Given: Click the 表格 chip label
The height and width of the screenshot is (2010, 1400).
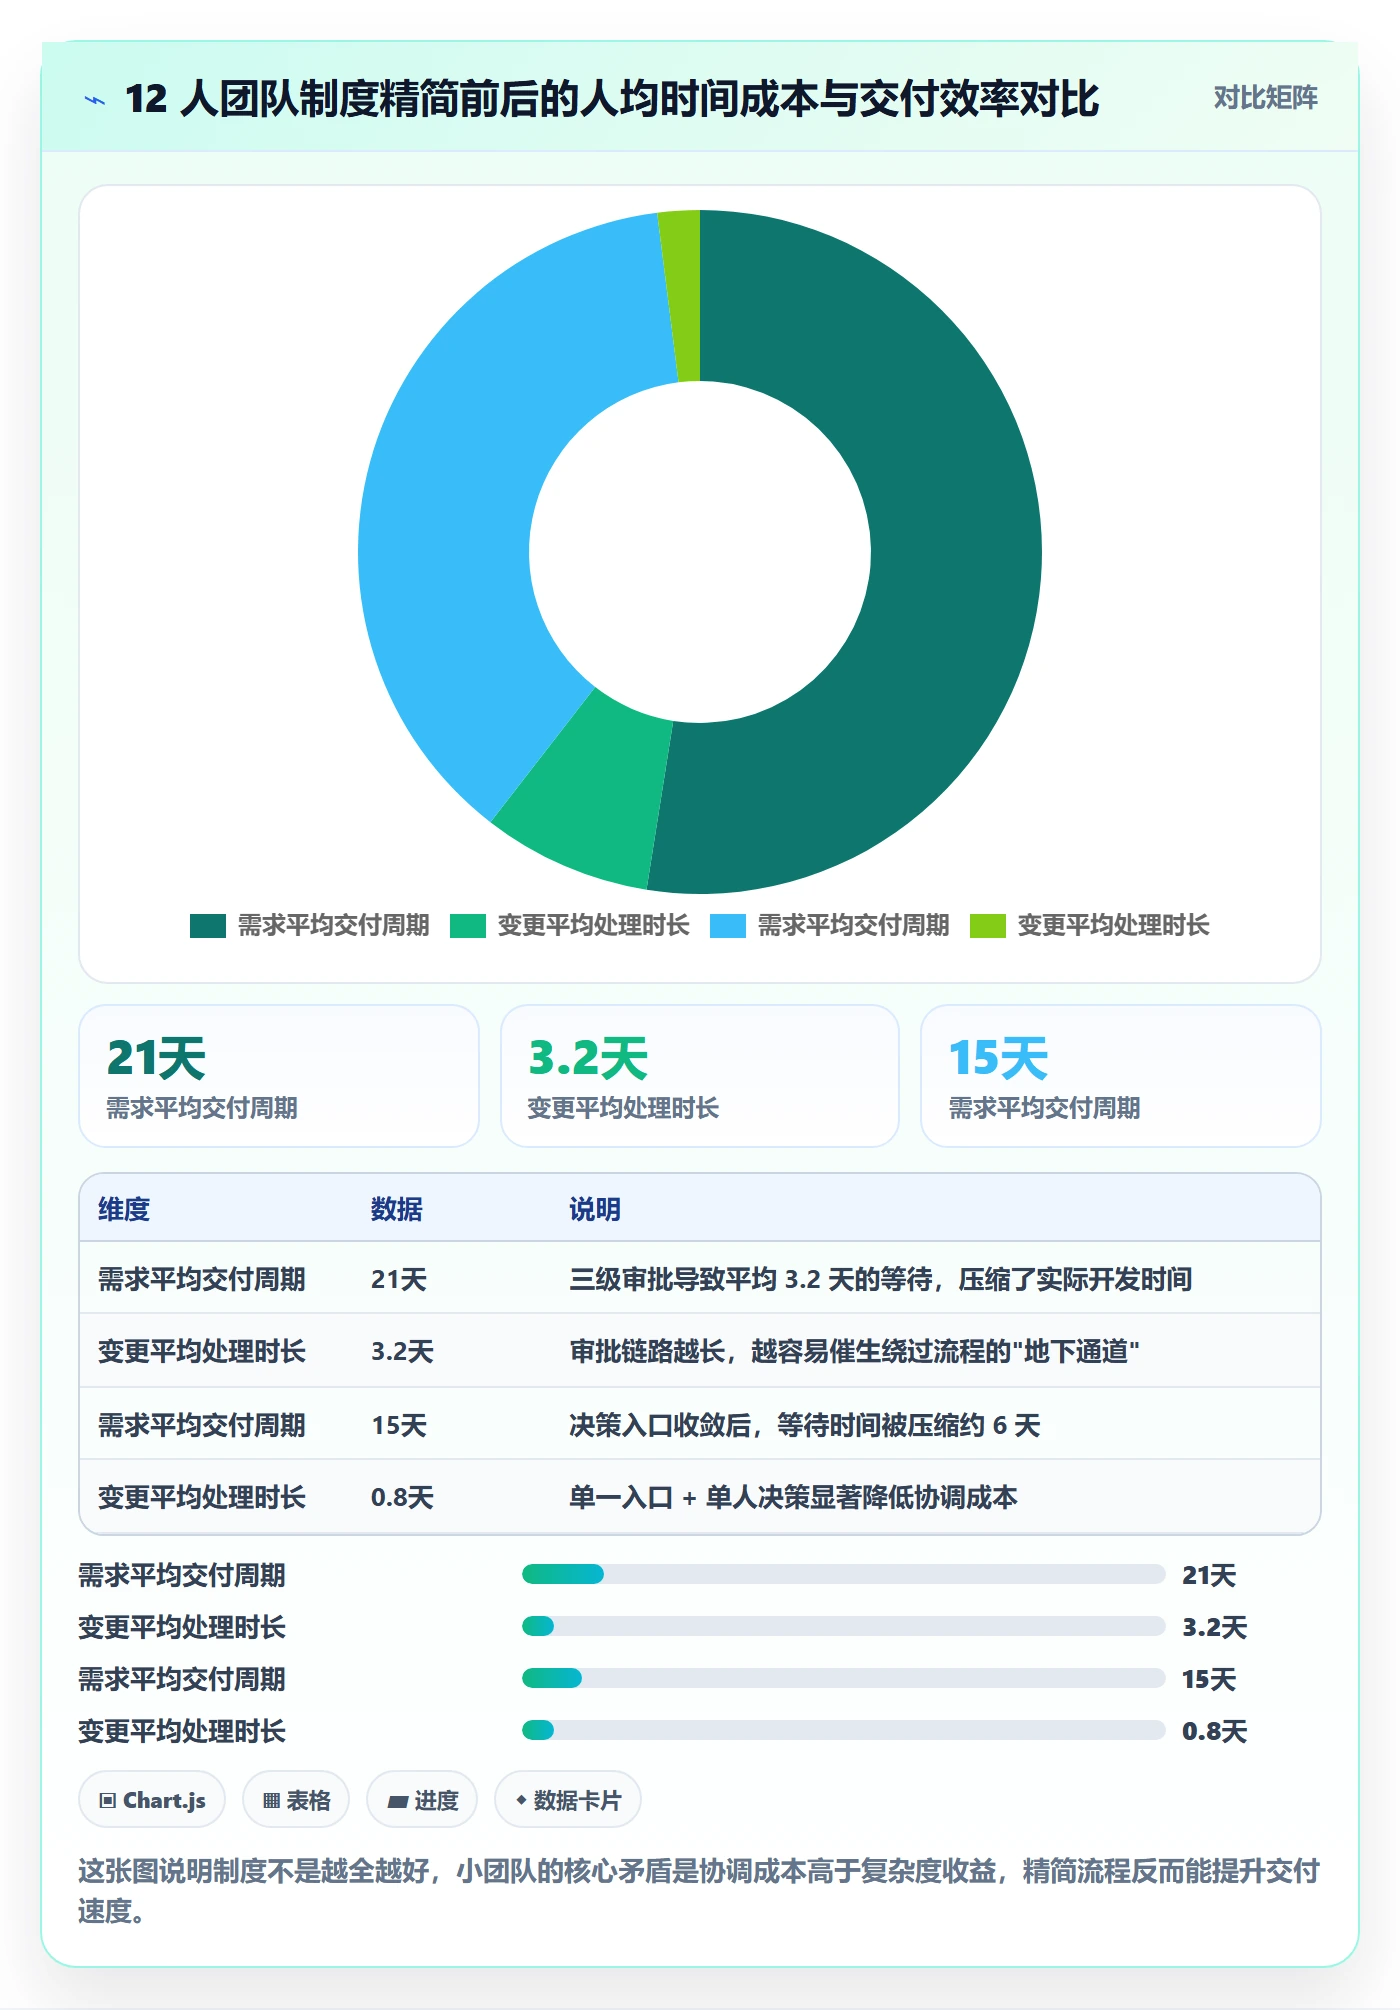Looking at the screenshot, I should pyautogui.click(x=308, y=1800).
